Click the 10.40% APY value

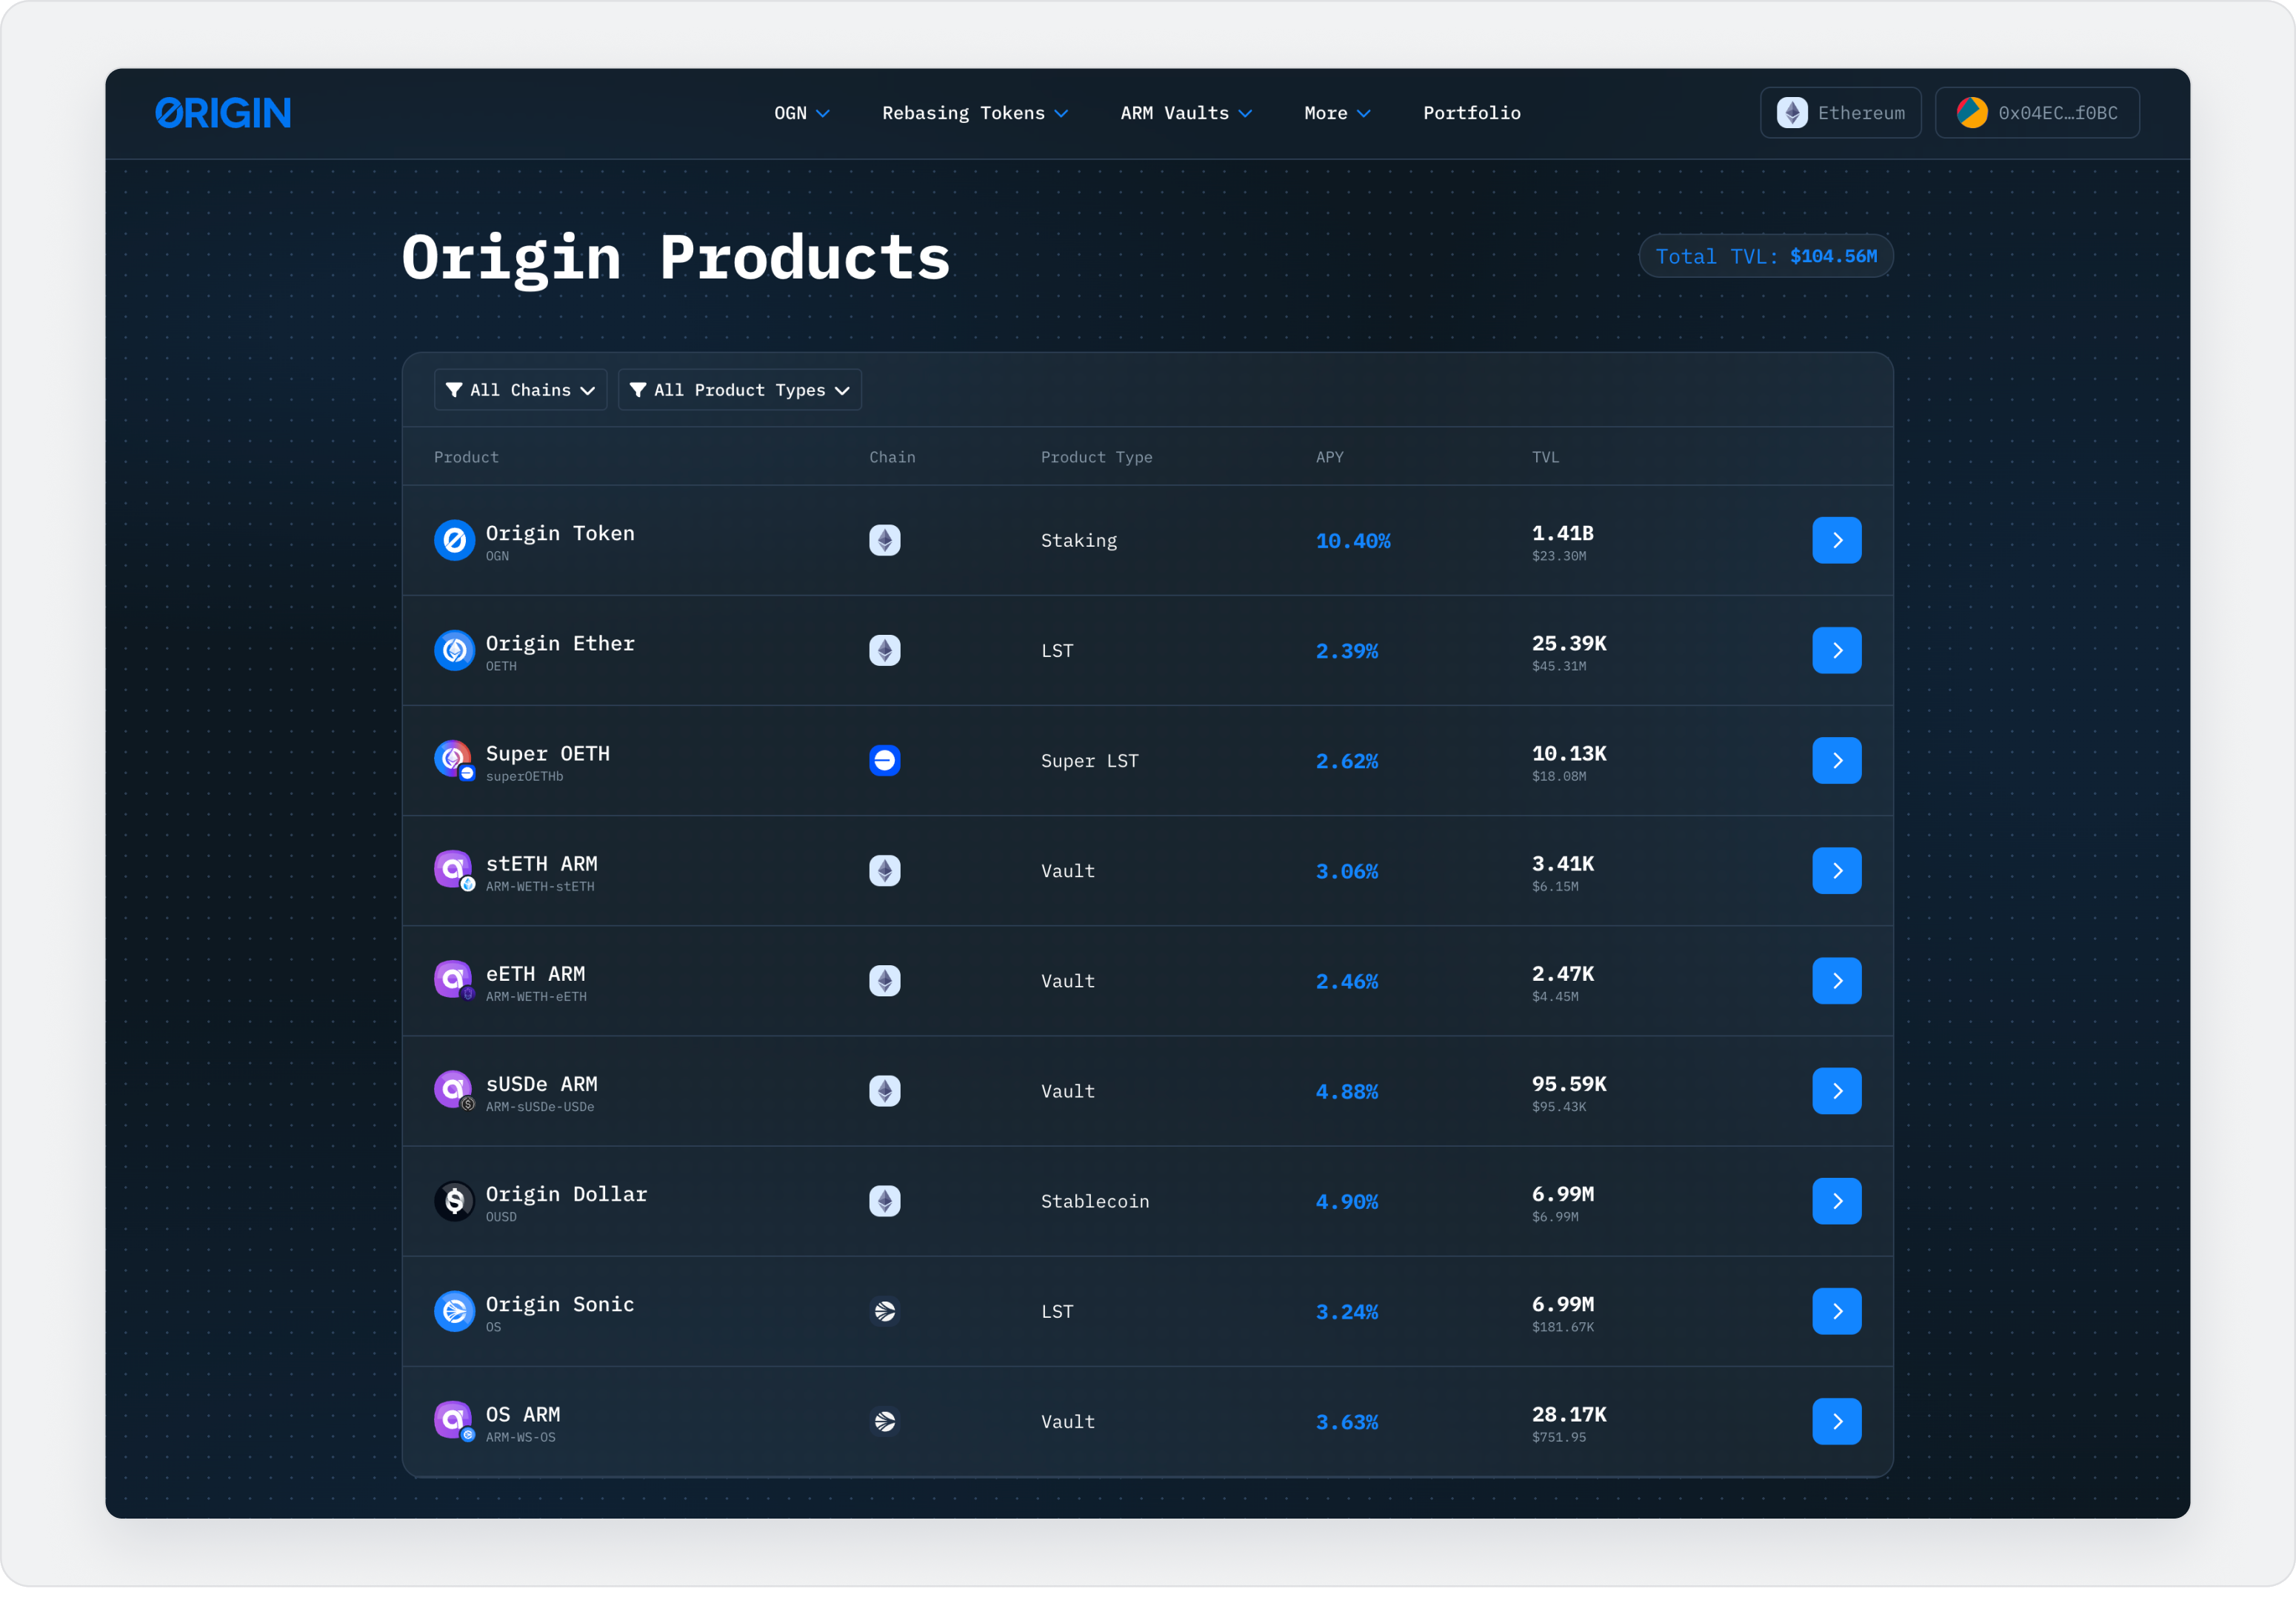coord(1353,541)
